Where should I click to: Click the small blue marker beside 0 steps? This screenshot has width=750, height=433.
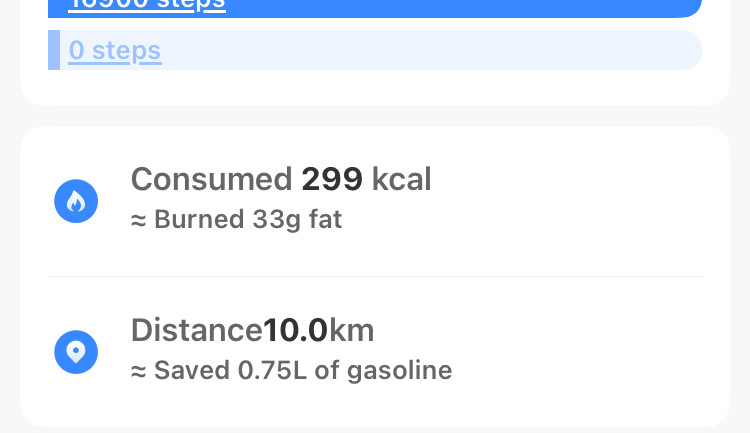pyautogui.click(x=54, y=50)
